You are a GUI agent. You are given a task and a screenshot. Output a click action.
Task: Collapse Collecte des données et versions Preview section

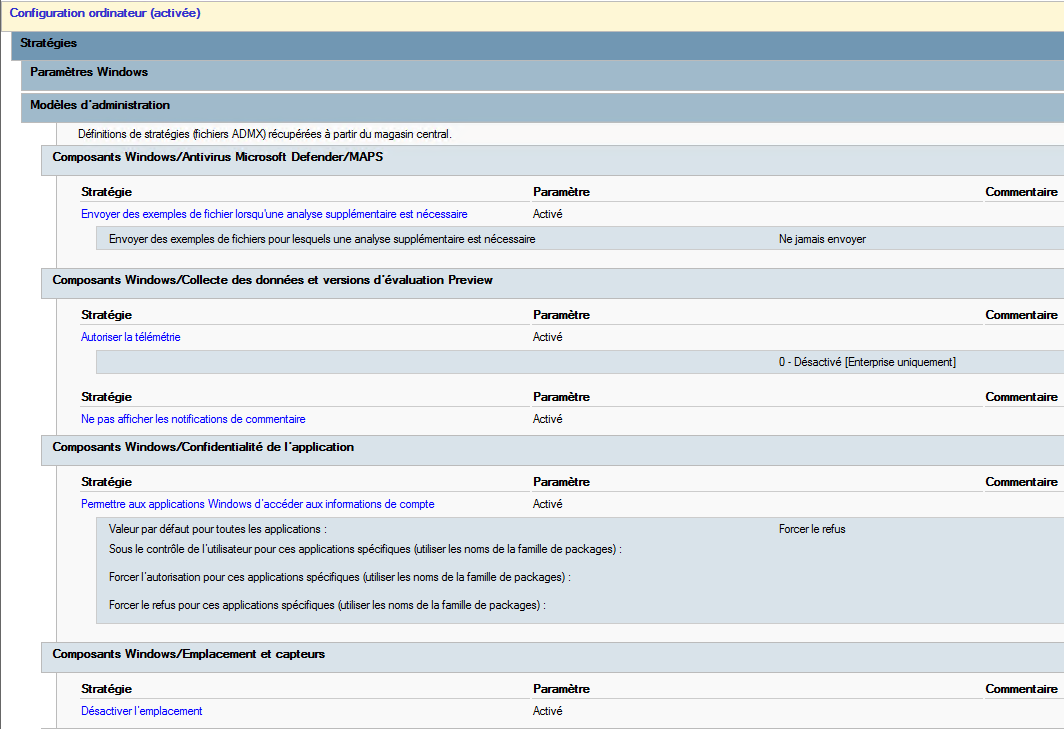(x=272, y=281)
